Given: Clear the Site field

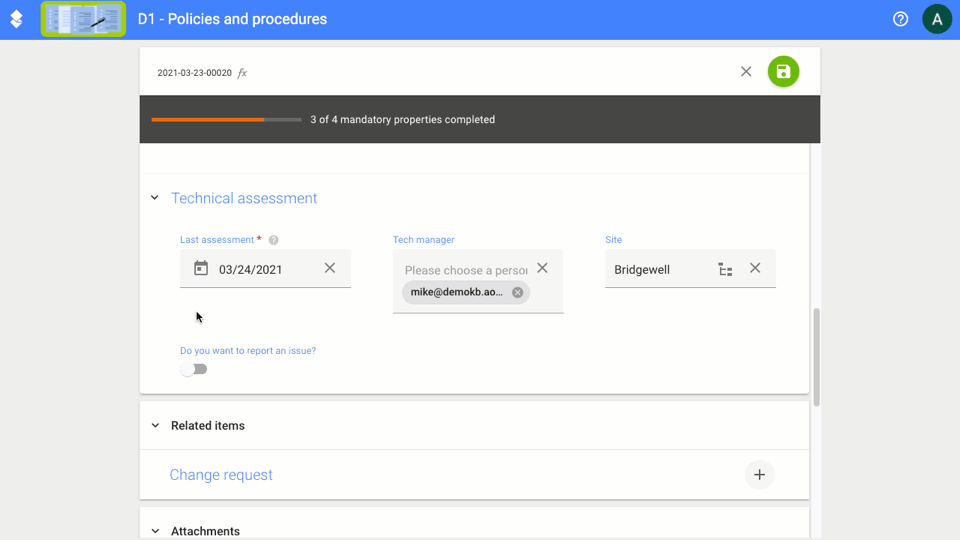Looking at the screenshot, I should pyautogui.click(x=755, y=268).
